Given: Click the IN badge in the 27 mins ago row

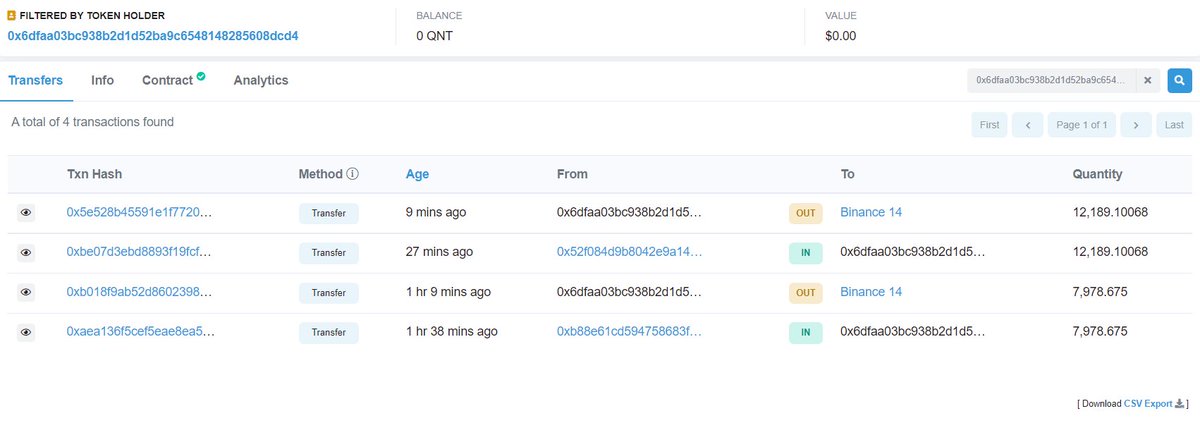Looking at the screenshot, I should [805, 253].
